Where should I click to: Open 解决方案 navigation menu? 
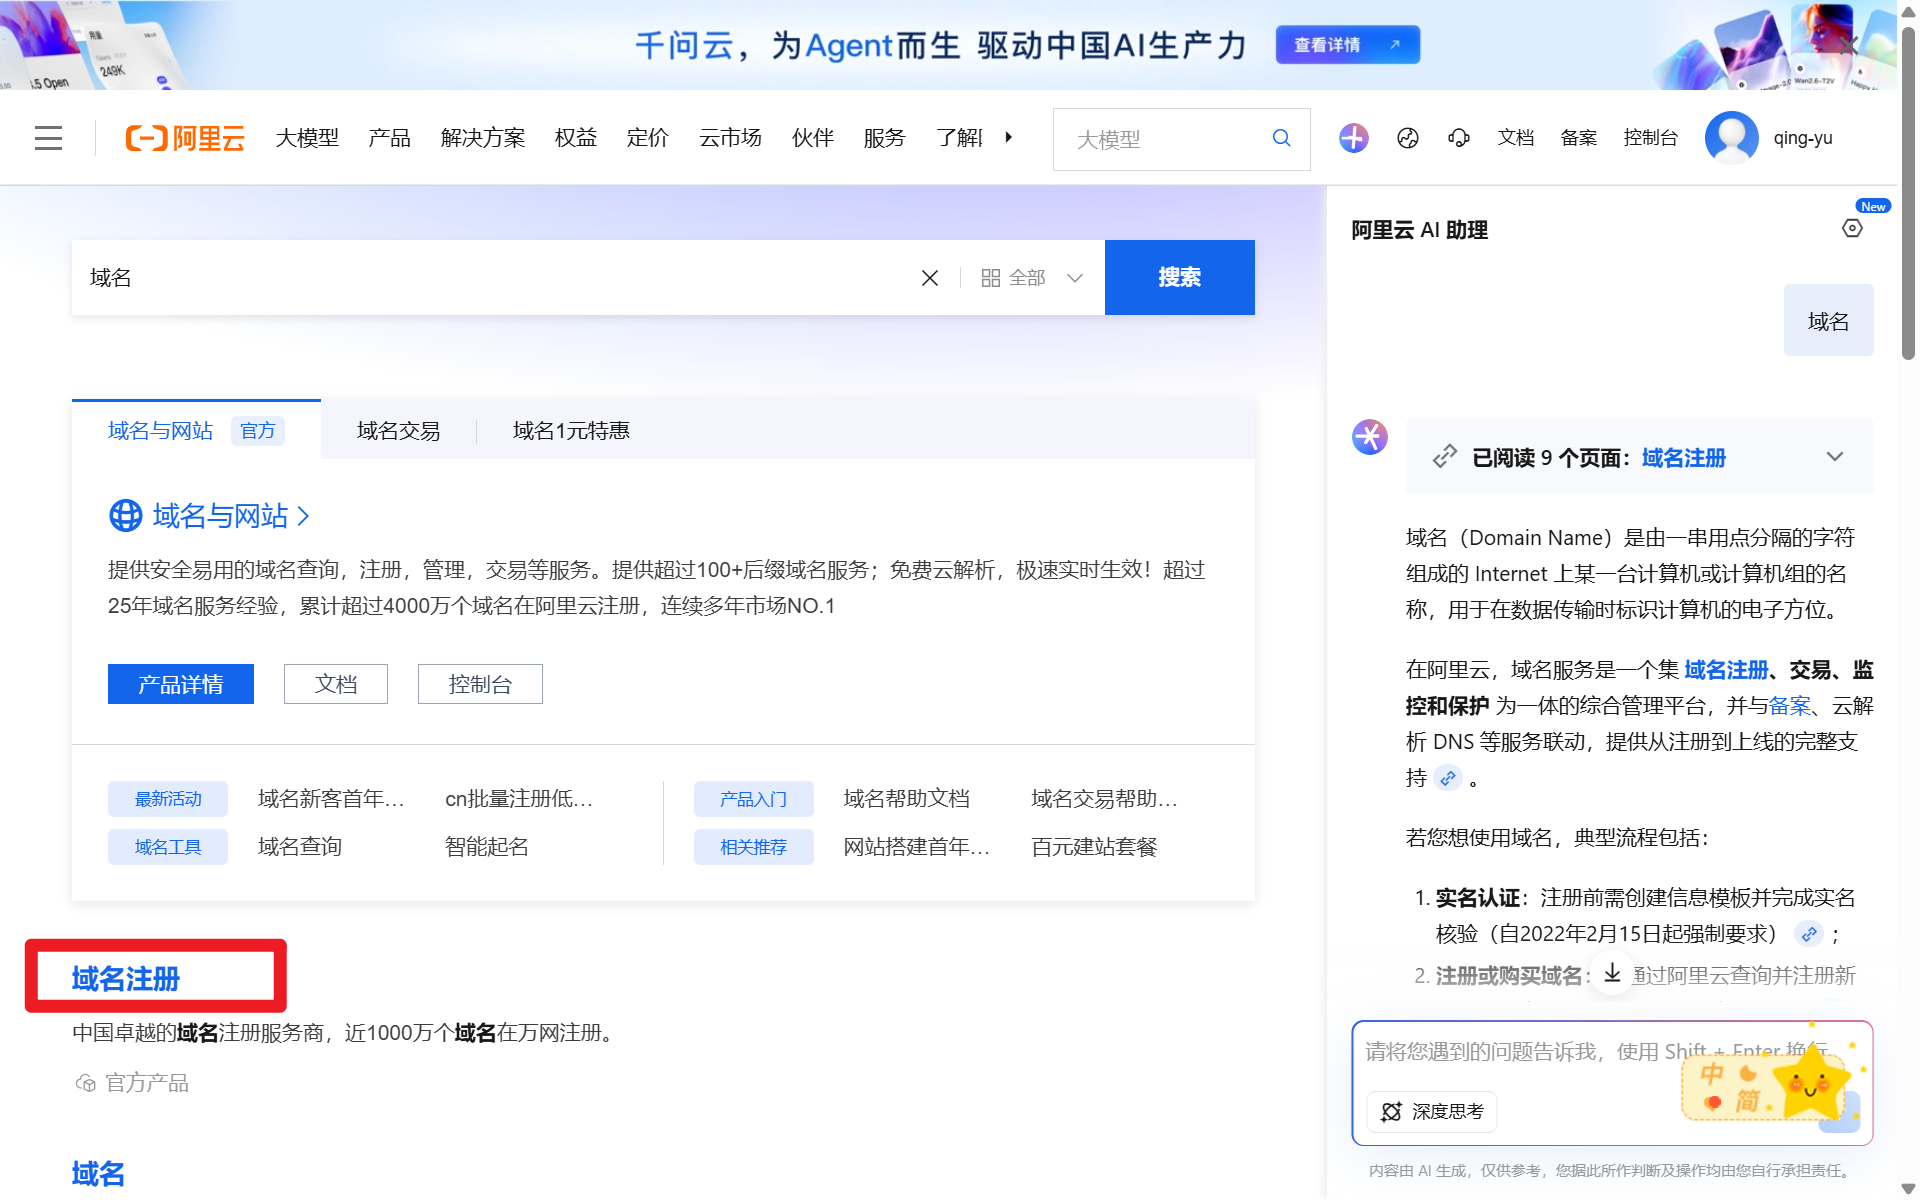point(483,138)
